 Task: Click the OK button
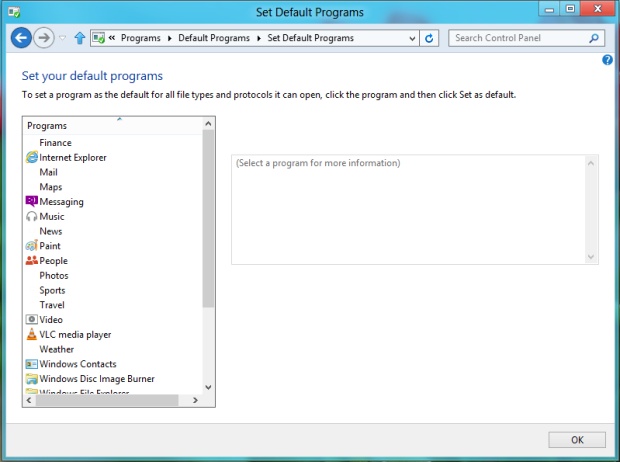tap(577, 440)
